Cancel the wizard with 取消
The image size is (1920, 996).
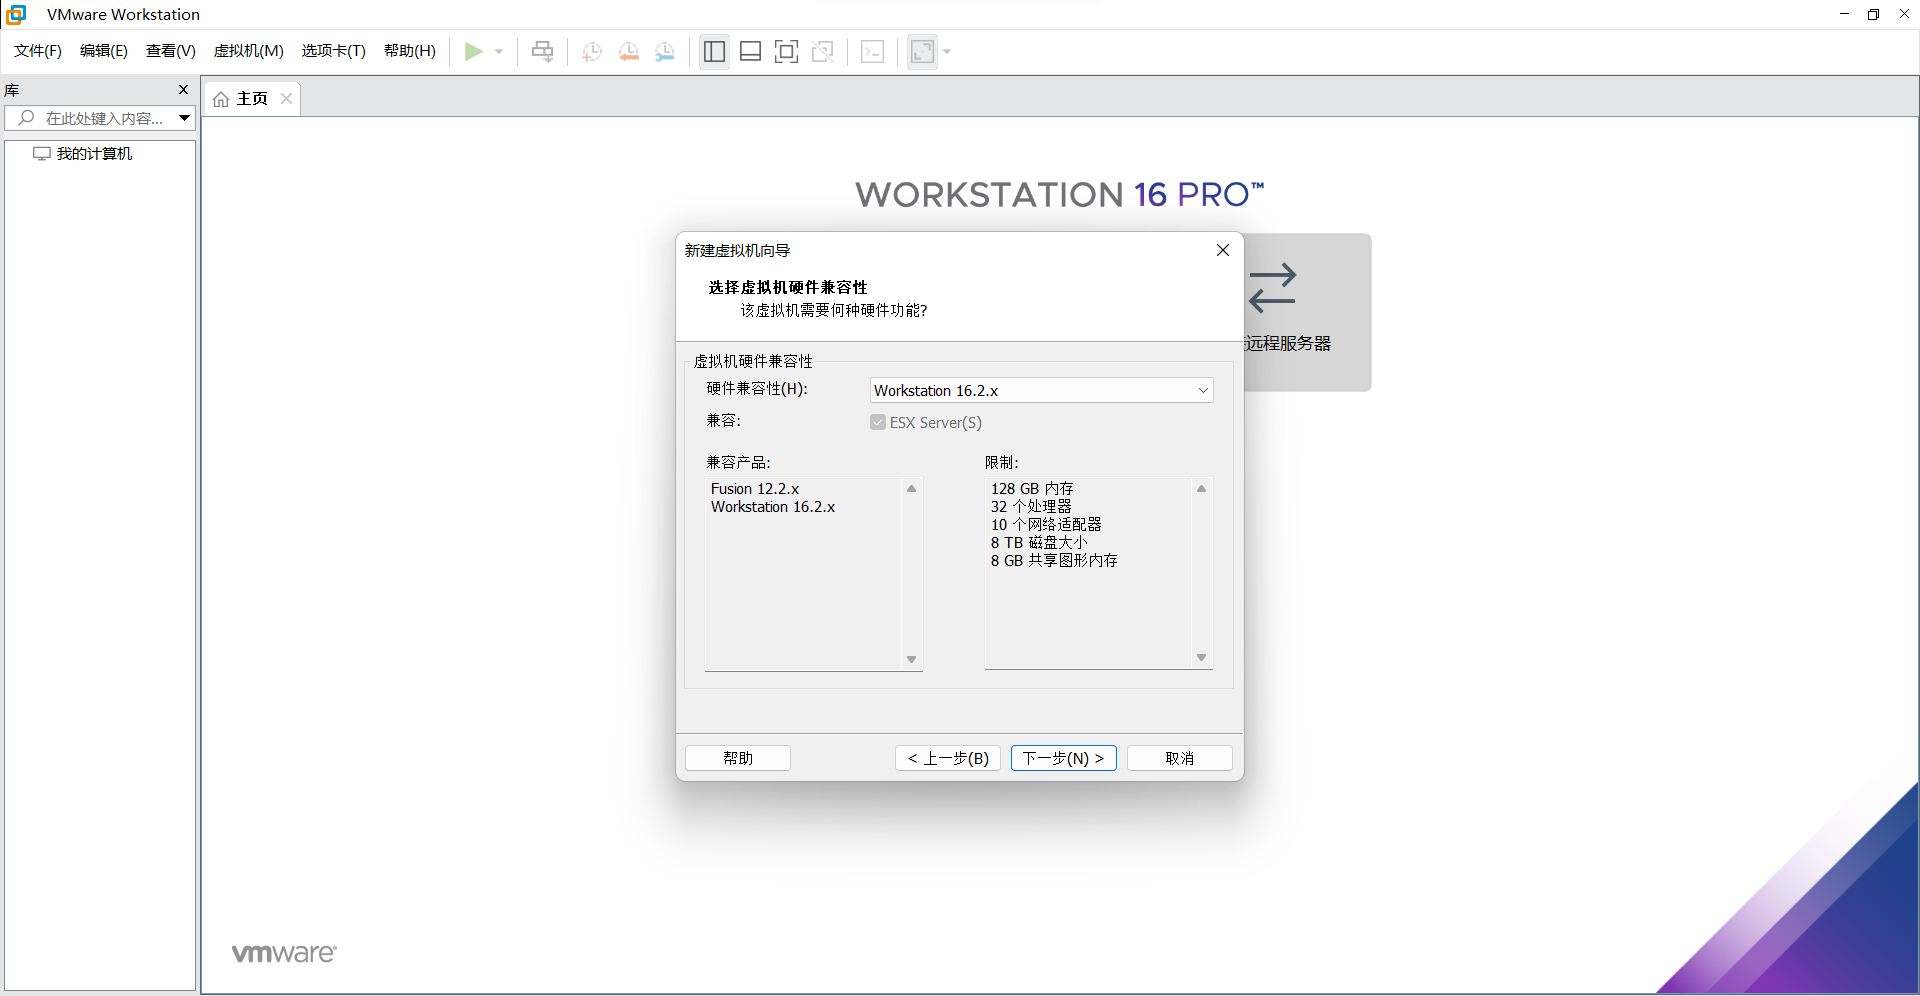tap(1180, 758)
